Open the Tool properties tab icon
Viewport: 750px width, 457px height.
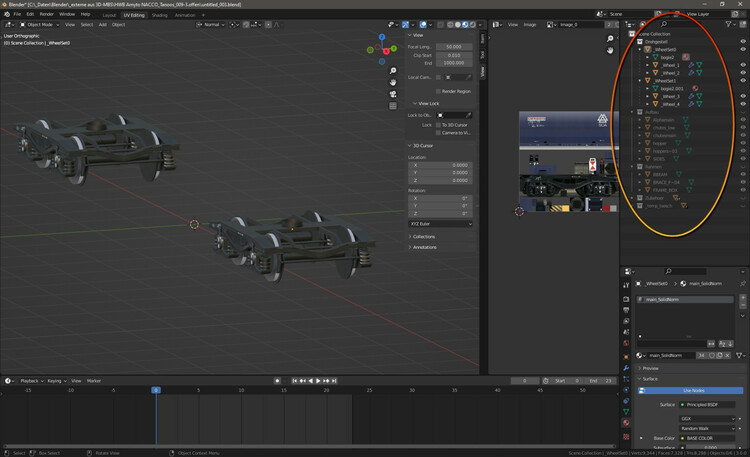[626, 285]
